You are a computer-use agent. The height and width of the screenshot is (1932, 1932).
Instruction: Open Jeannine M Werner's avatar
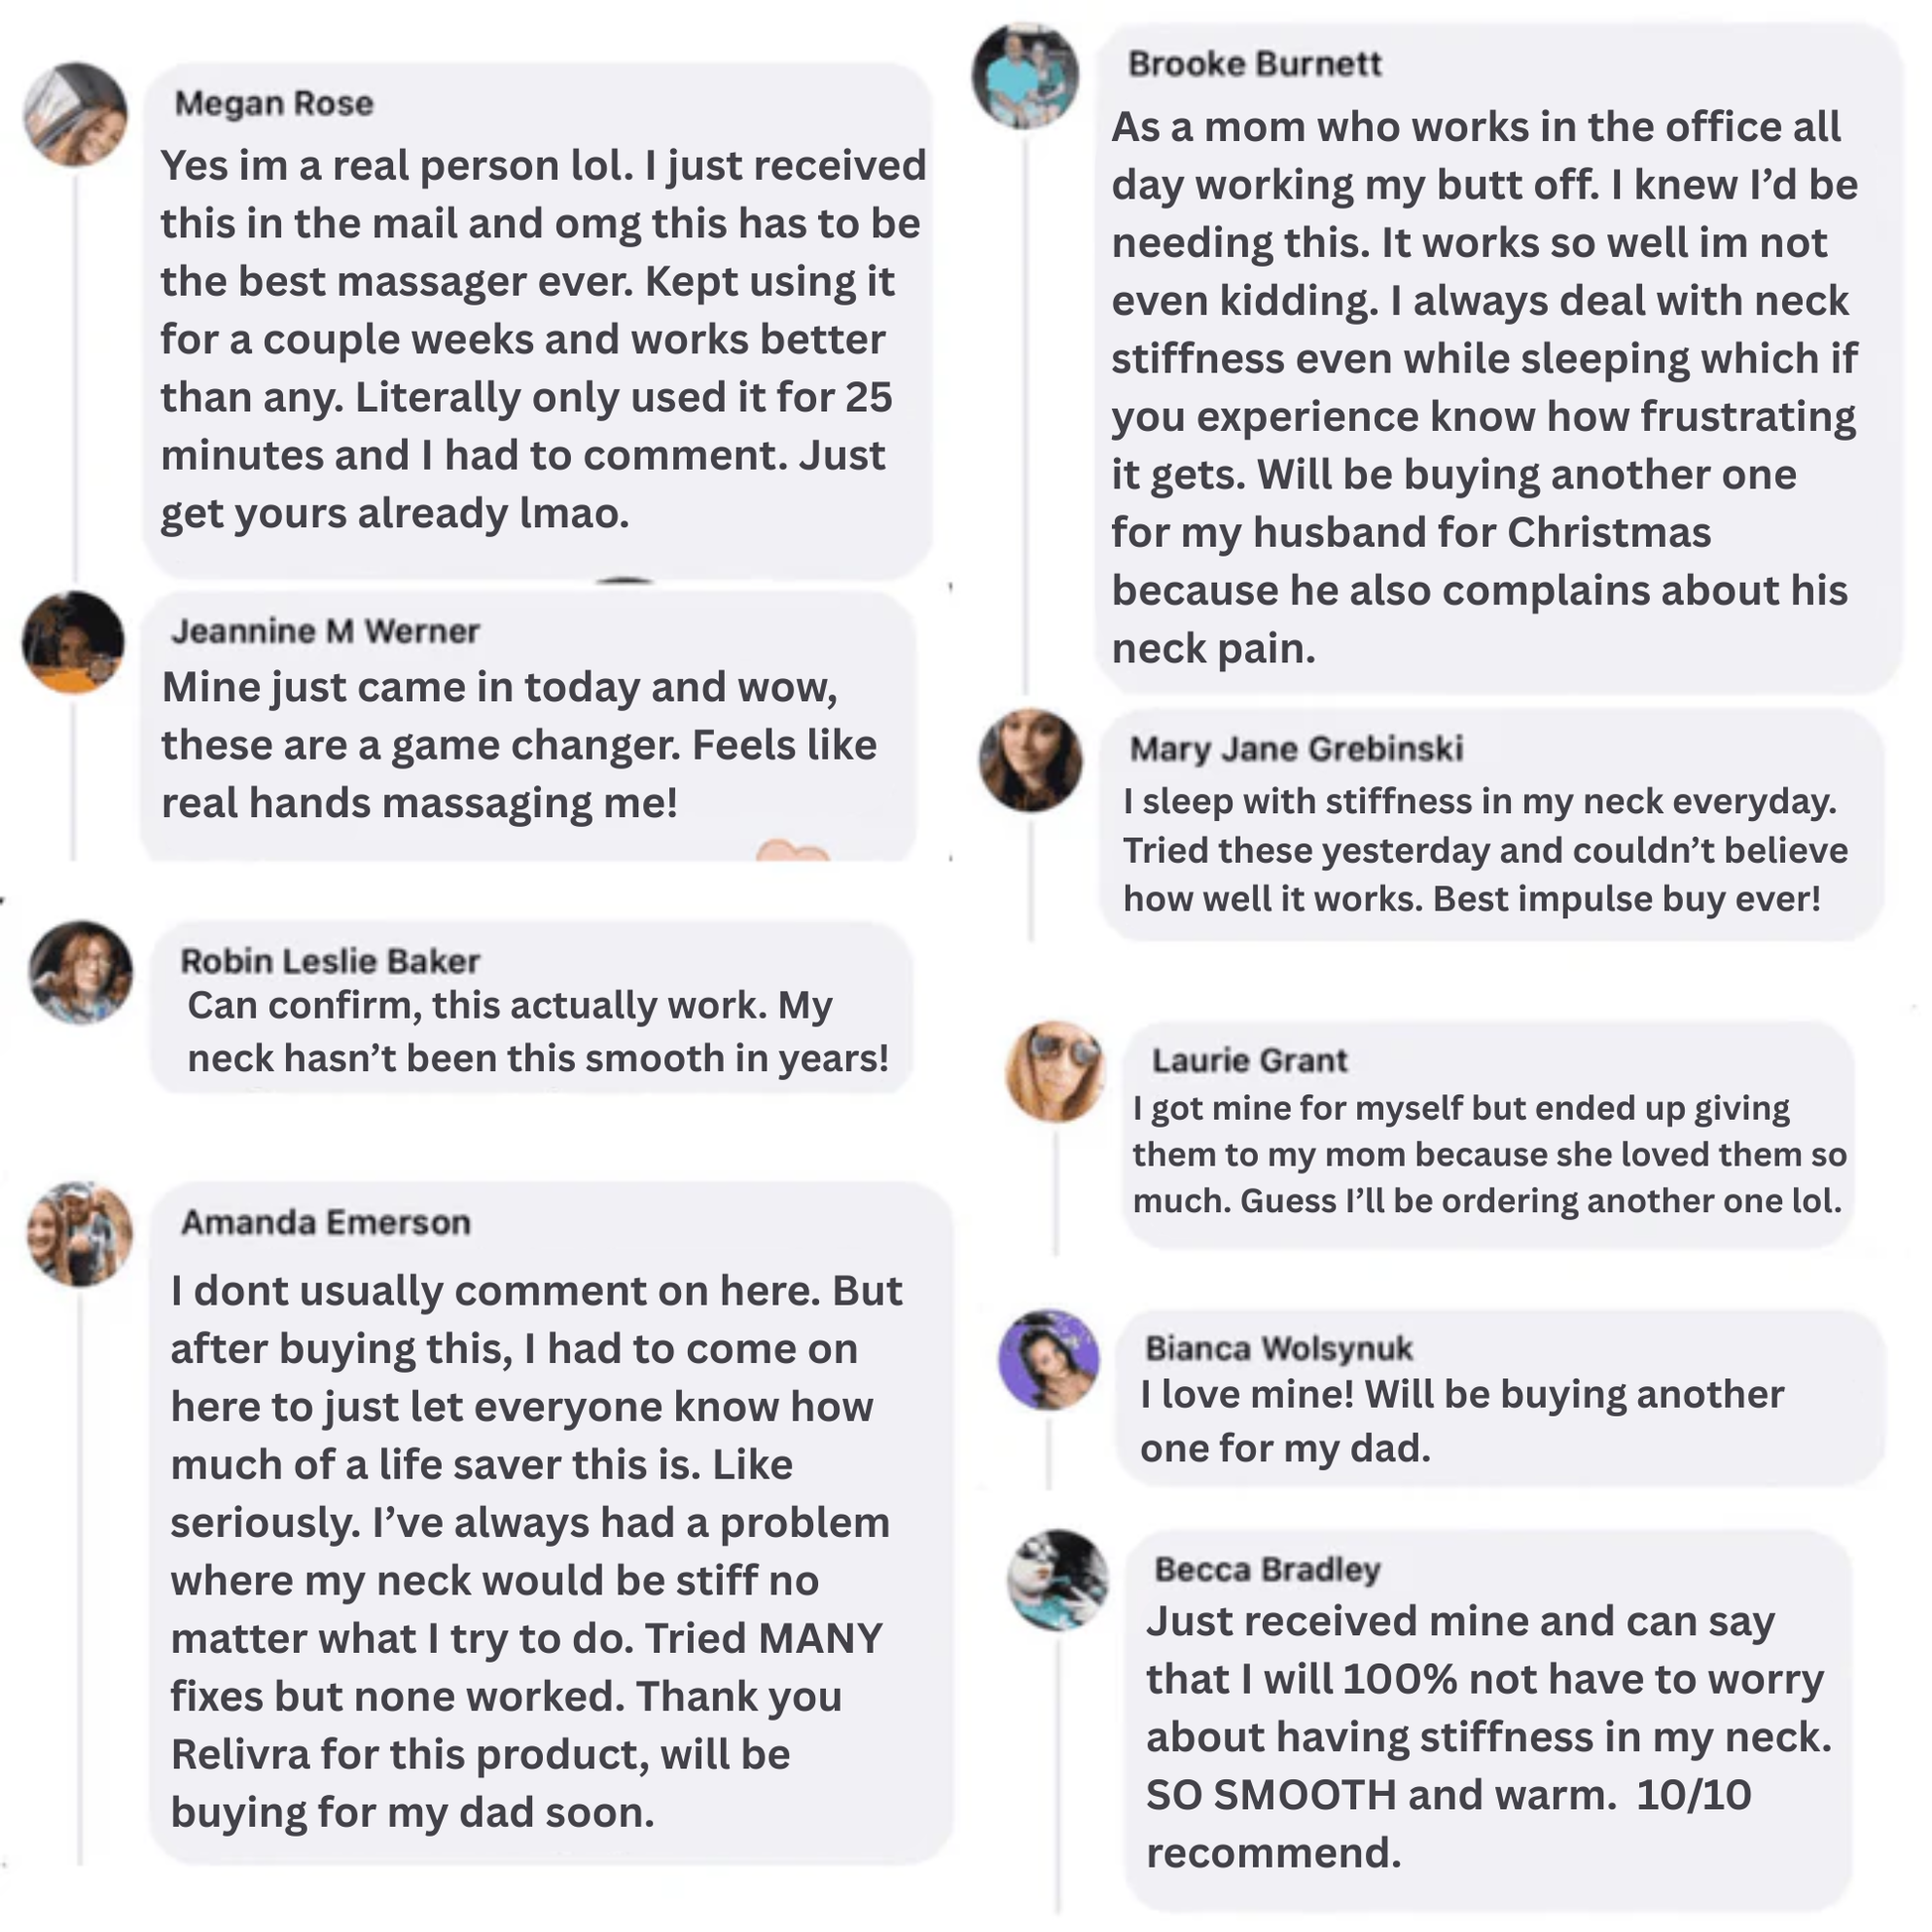[73, 643]
